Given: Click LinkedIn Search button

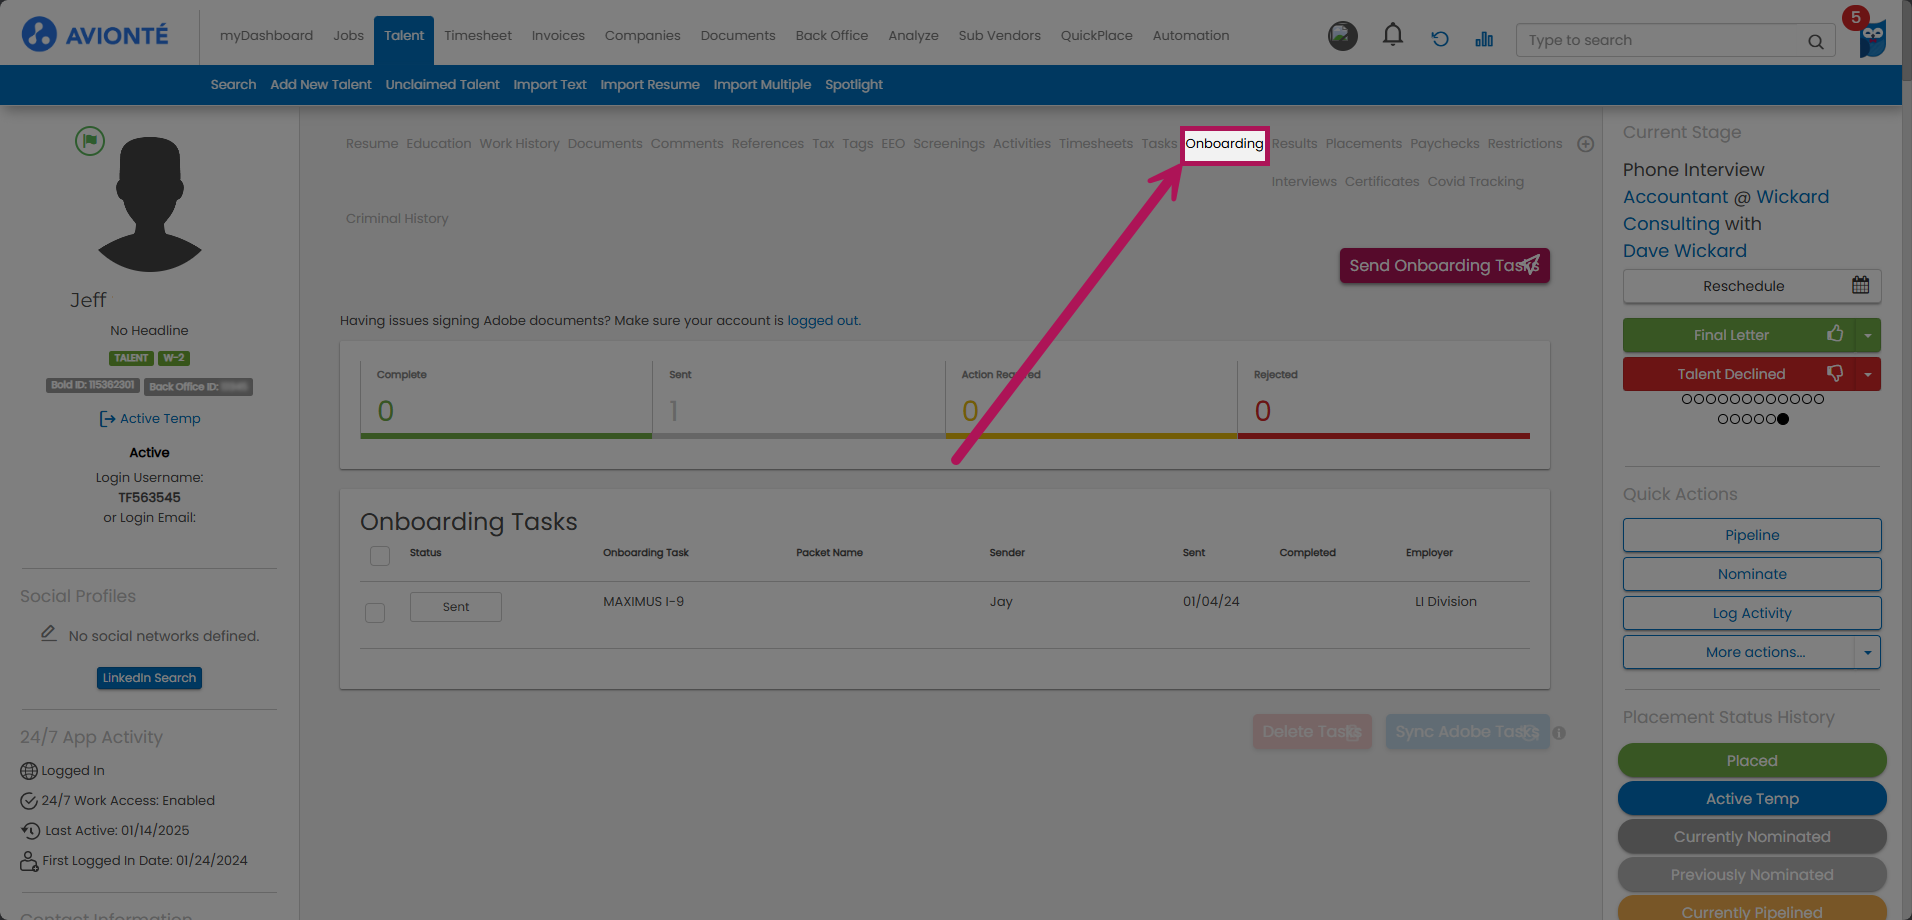Looking at the screenshot, I should pos(149,678).
